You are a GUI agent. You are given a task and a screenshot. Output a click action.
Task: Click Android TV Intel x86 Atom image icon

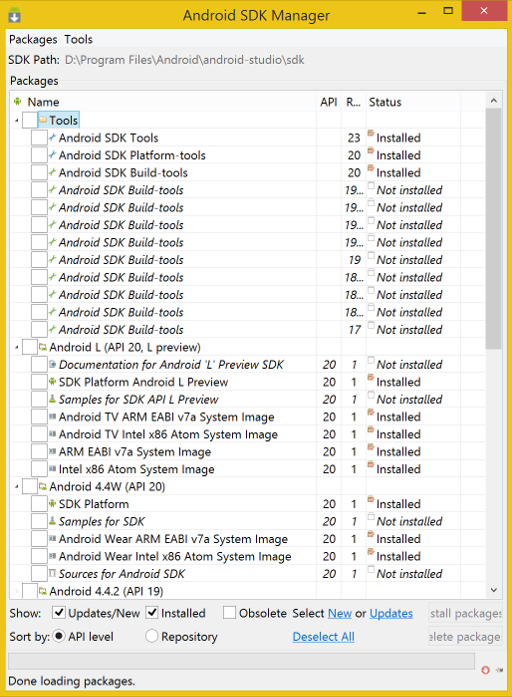pyautogui.click(x=52, y=434)
